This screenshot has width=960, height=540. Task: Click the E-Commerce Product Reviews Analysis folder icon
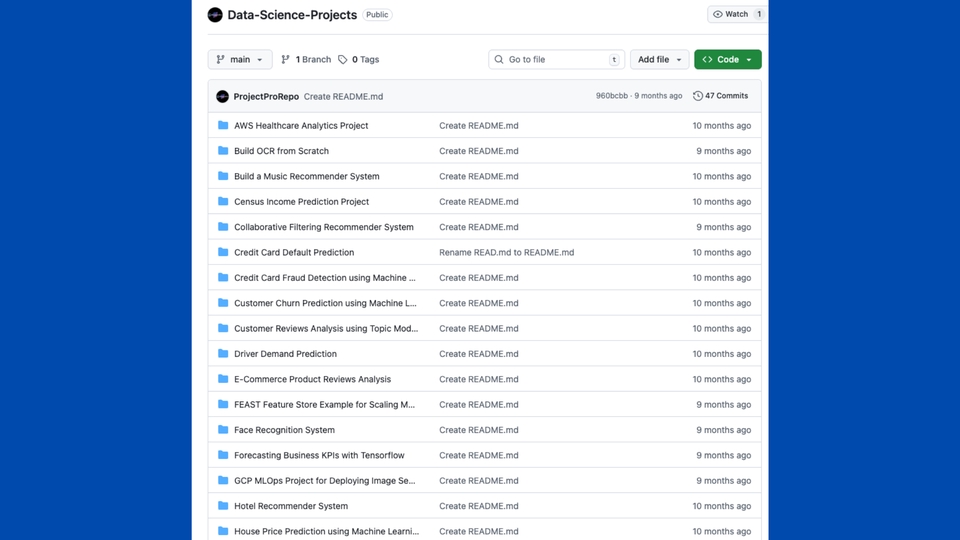coord(223,379)
